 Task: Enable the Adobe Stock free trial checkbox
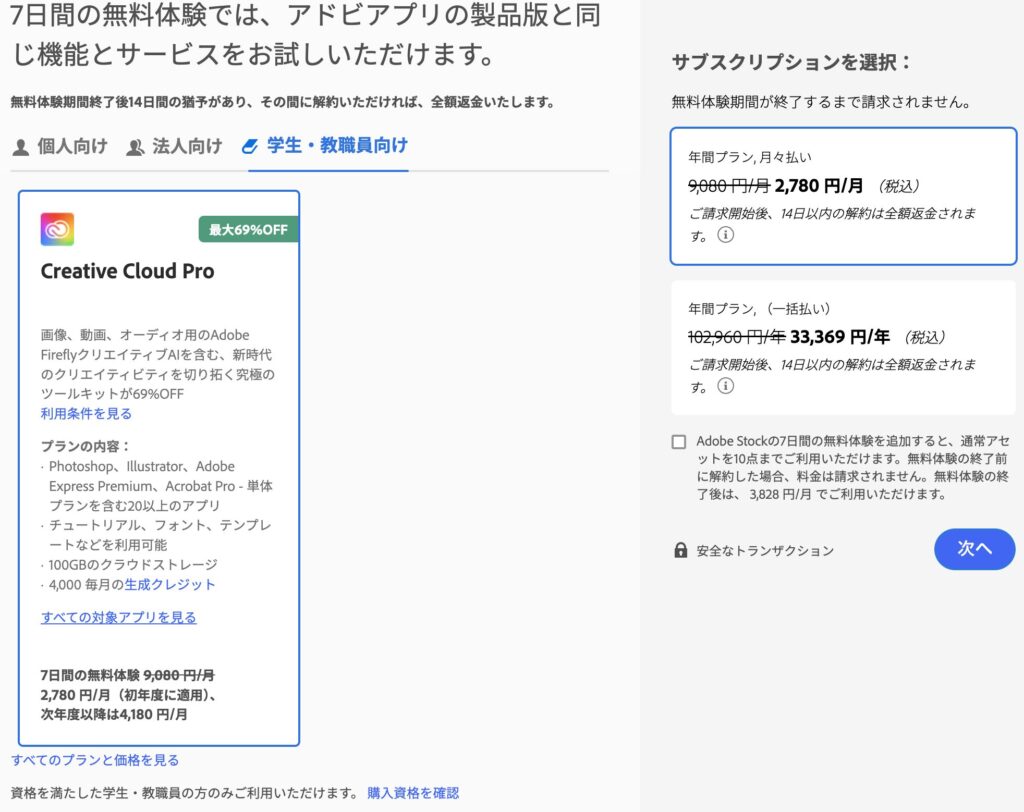pyautogui.click(x=680, y=442)
